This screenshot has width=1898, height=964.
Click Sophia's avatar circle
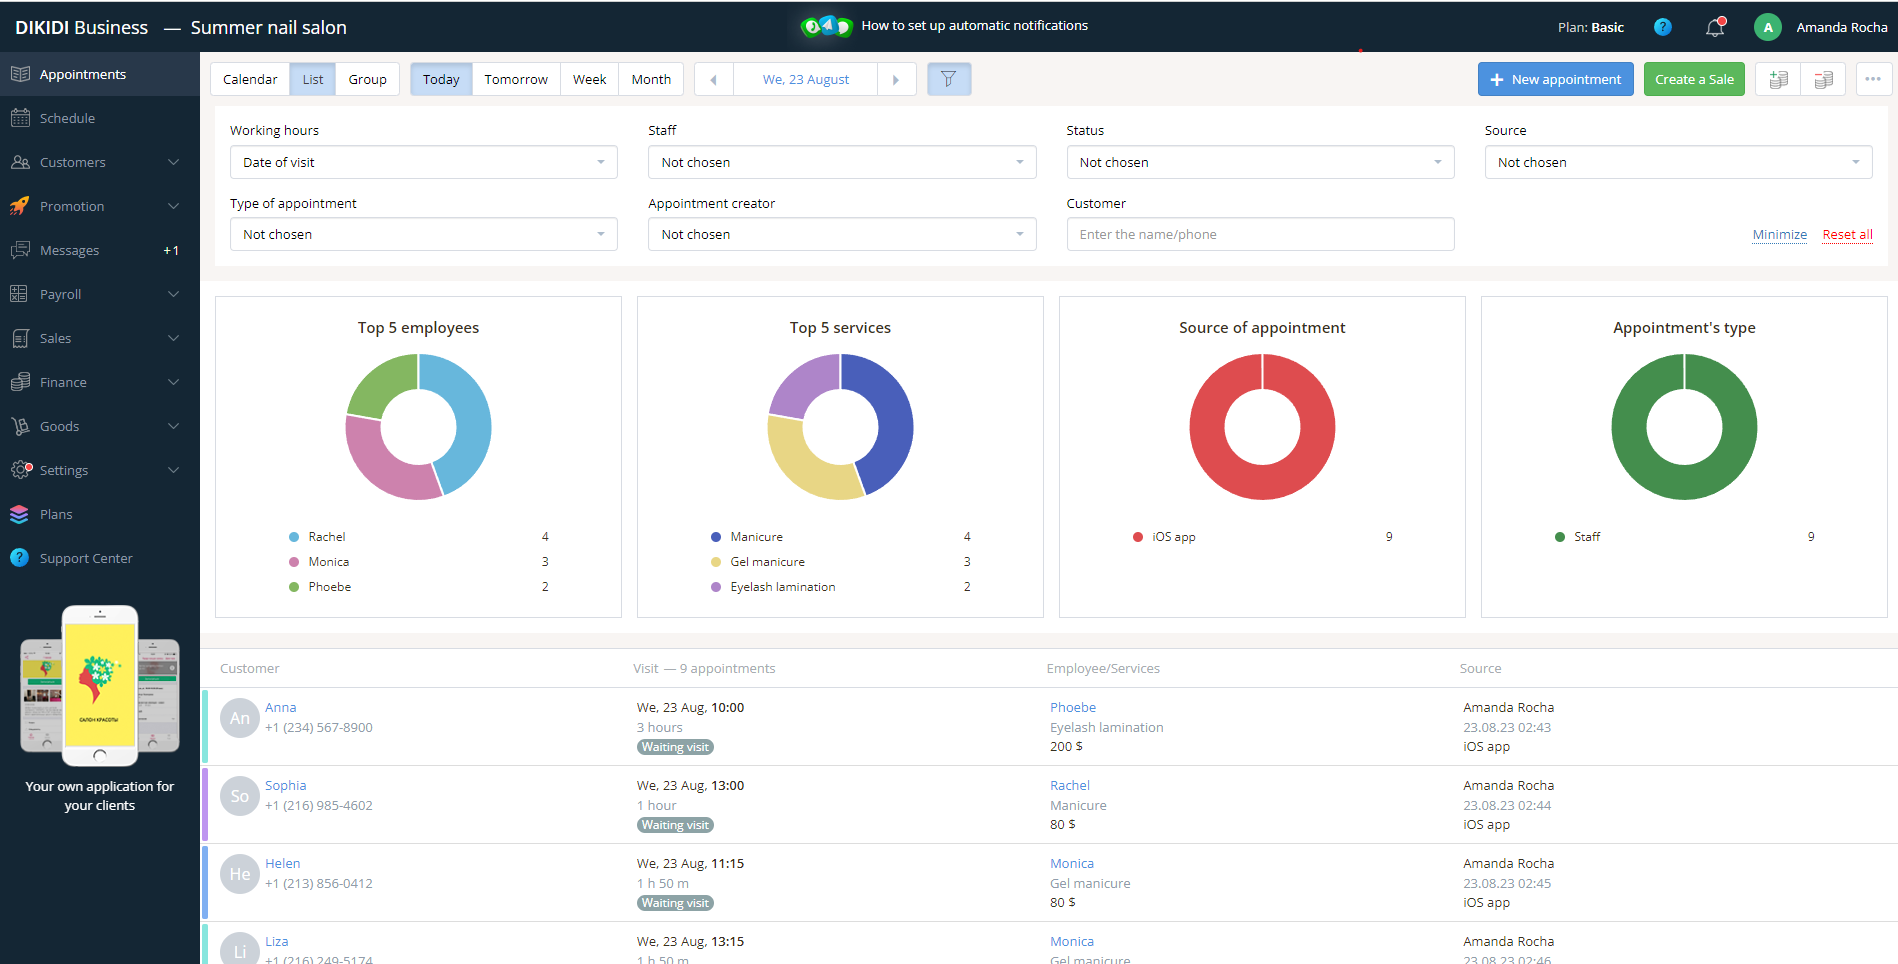click(240, 796)
